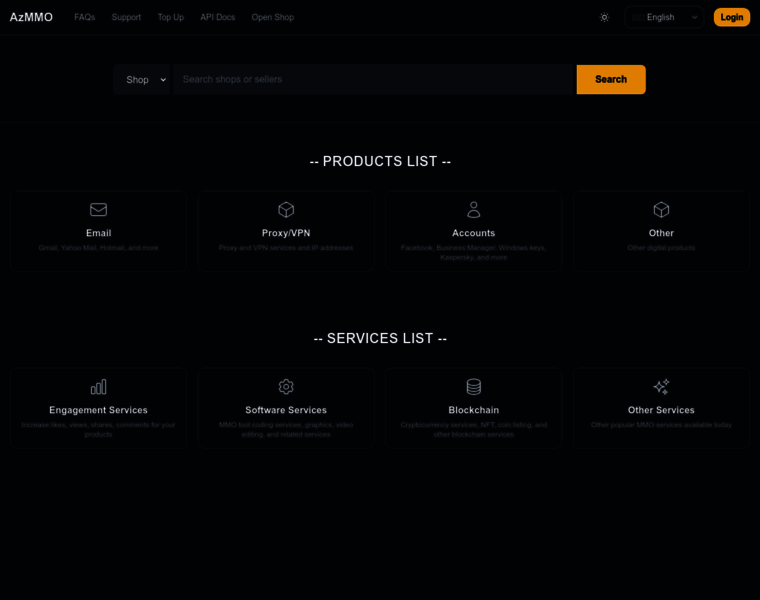The height and width of the screenshot is (600, 760).
Task: Click the AzMMO logo
Action: (31, 17)
